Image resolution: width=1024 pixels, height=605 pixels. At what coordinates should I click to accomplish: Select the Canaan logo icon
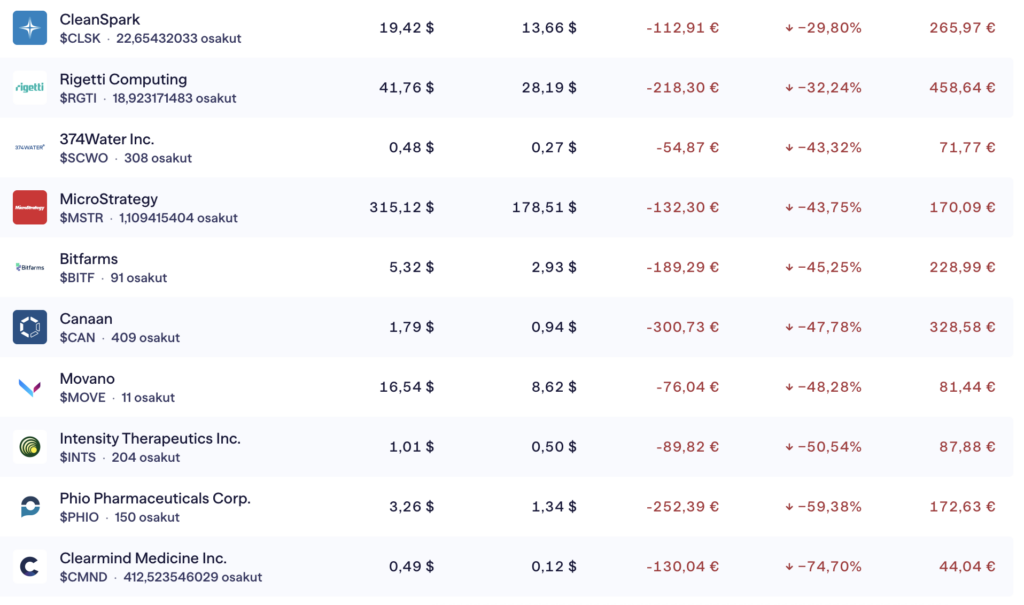point(30,327)
